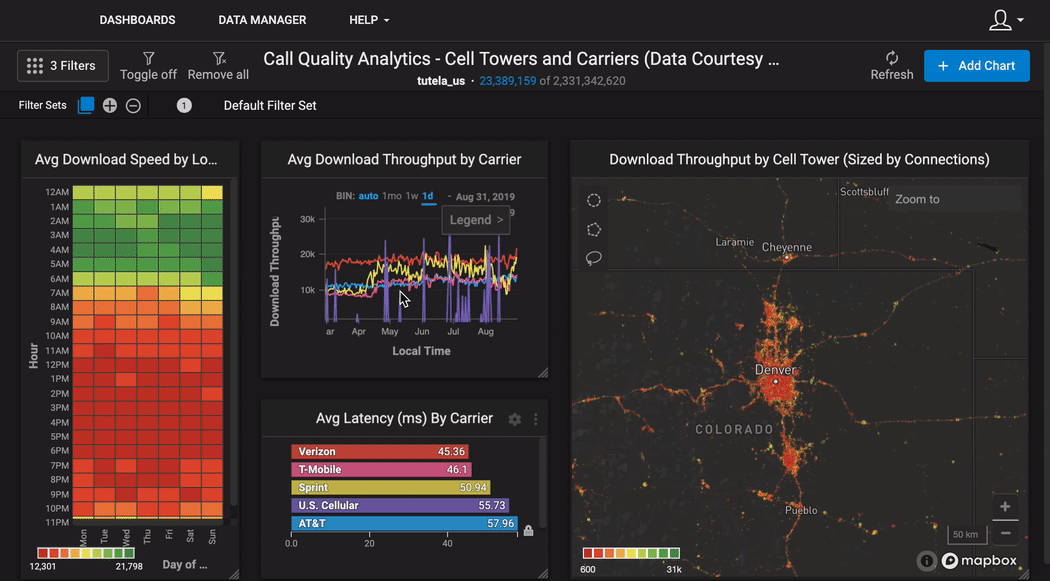Click the 50 km map scale indicator
The width and height of the screenshot is (1050, 581).
click(x=966, y=534)
